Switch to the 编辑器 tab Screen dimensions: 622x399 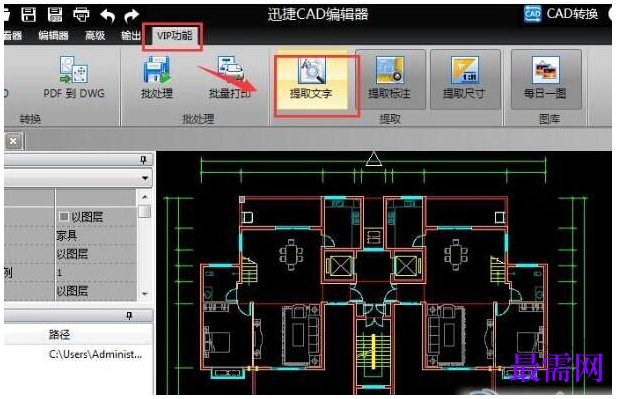pyautogui.click(x=54, y=35)
